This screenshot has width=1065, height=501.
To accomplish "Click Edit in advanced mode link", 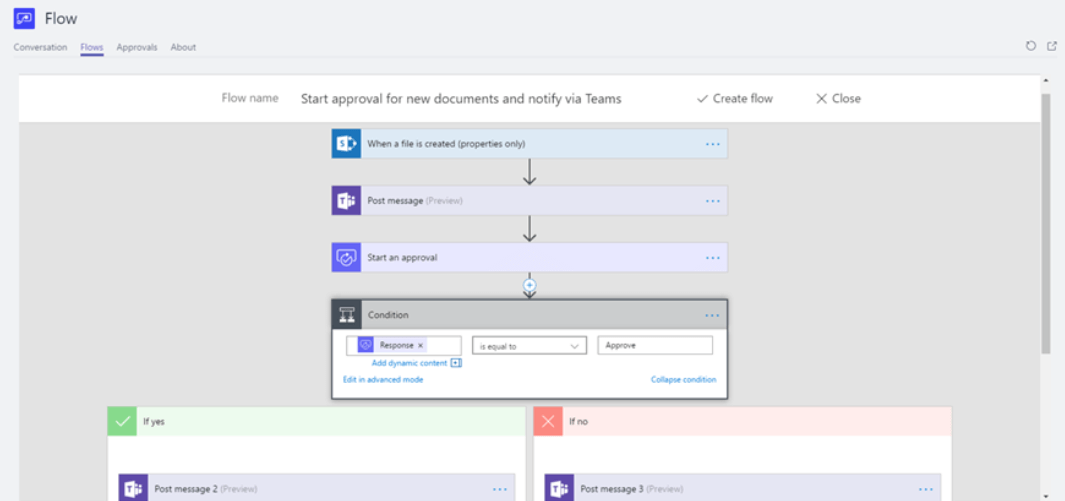I will point(383,379).
